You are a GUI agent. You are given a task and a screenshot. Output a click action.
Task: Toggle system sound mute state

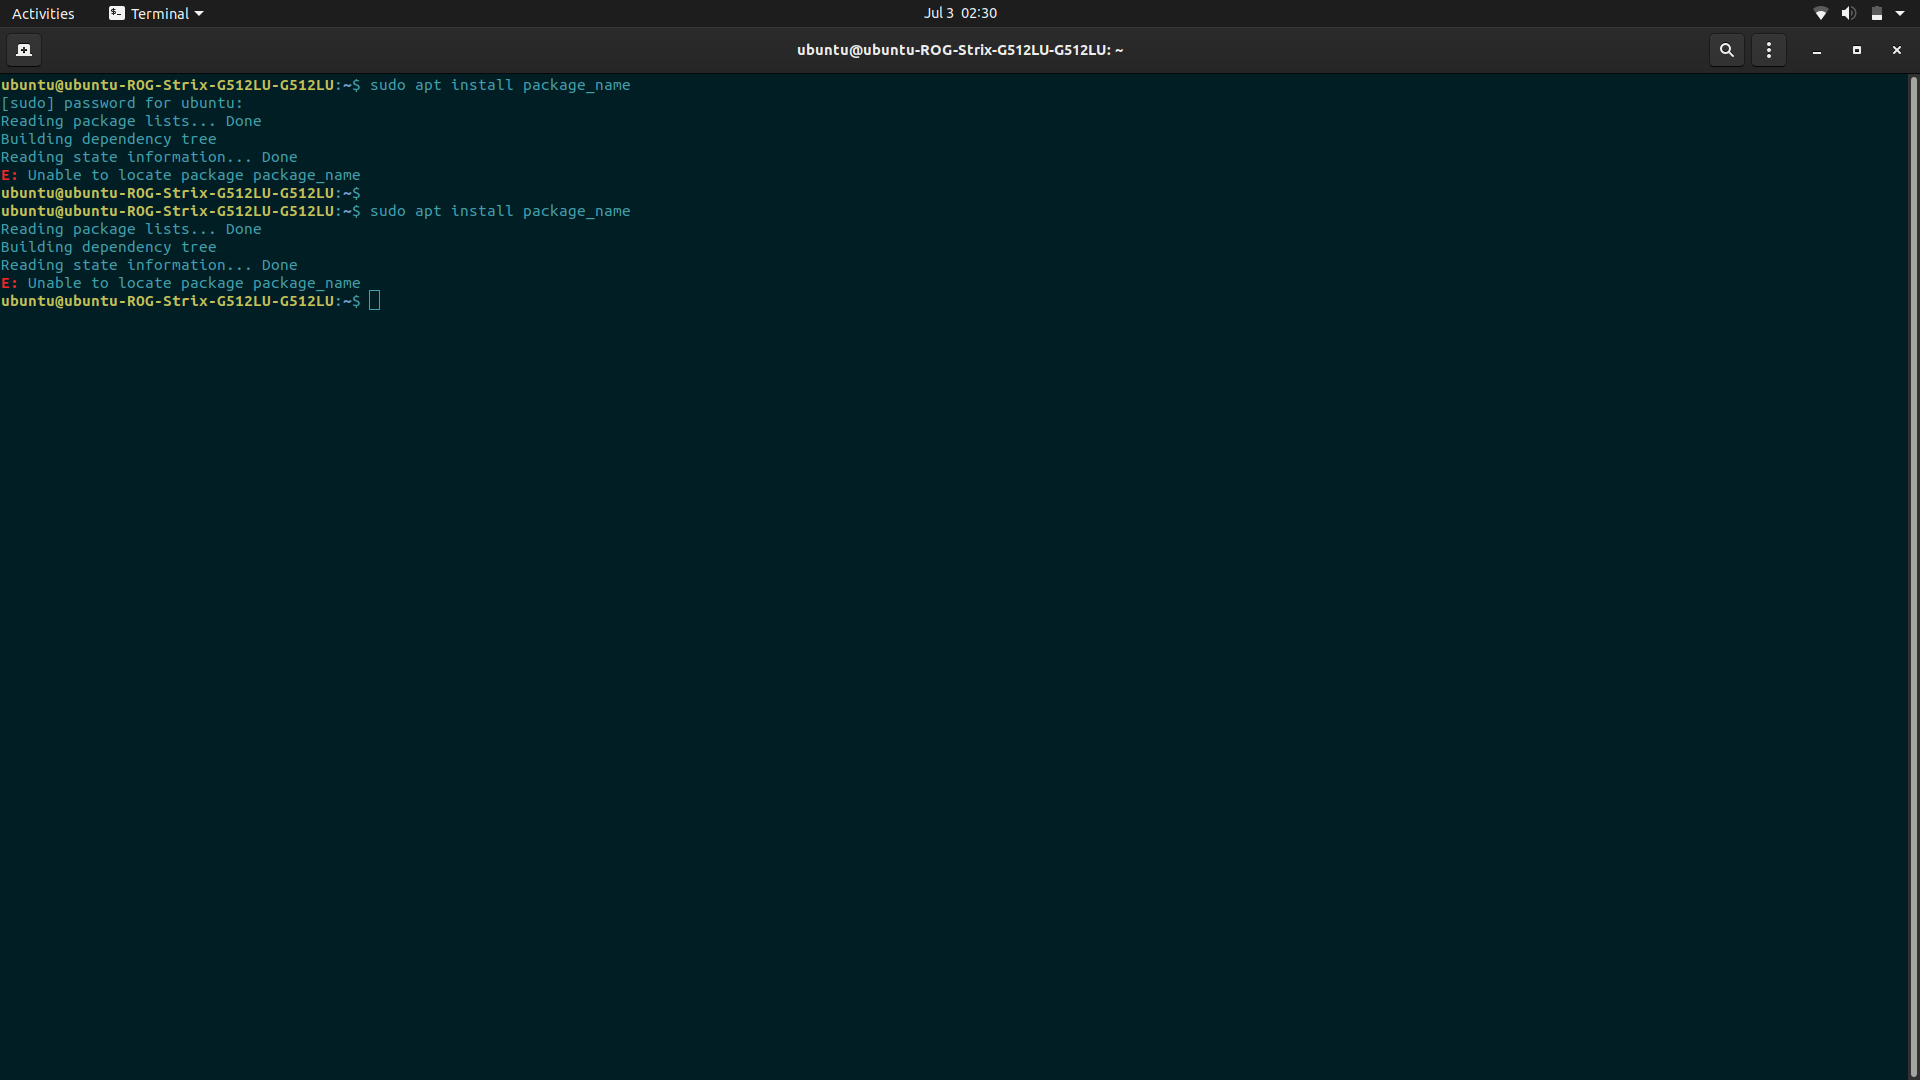pyautogui.click(x=1846, y=12)
